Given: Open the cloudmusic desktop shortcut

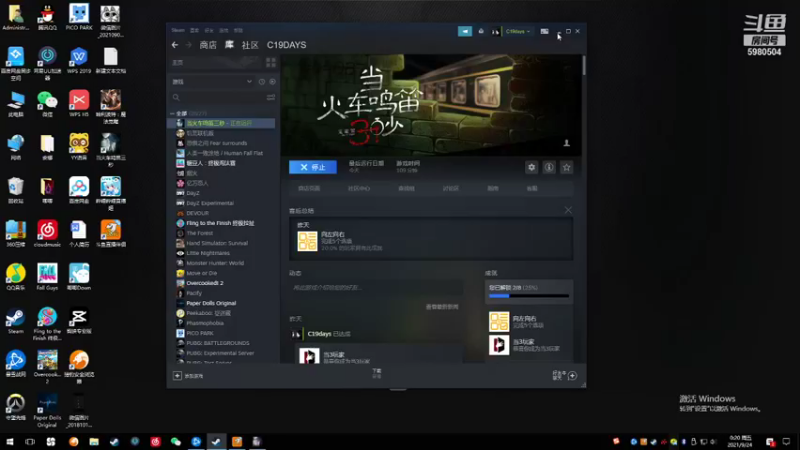Looking at the screenshot, I should click(x=47, y=234).
